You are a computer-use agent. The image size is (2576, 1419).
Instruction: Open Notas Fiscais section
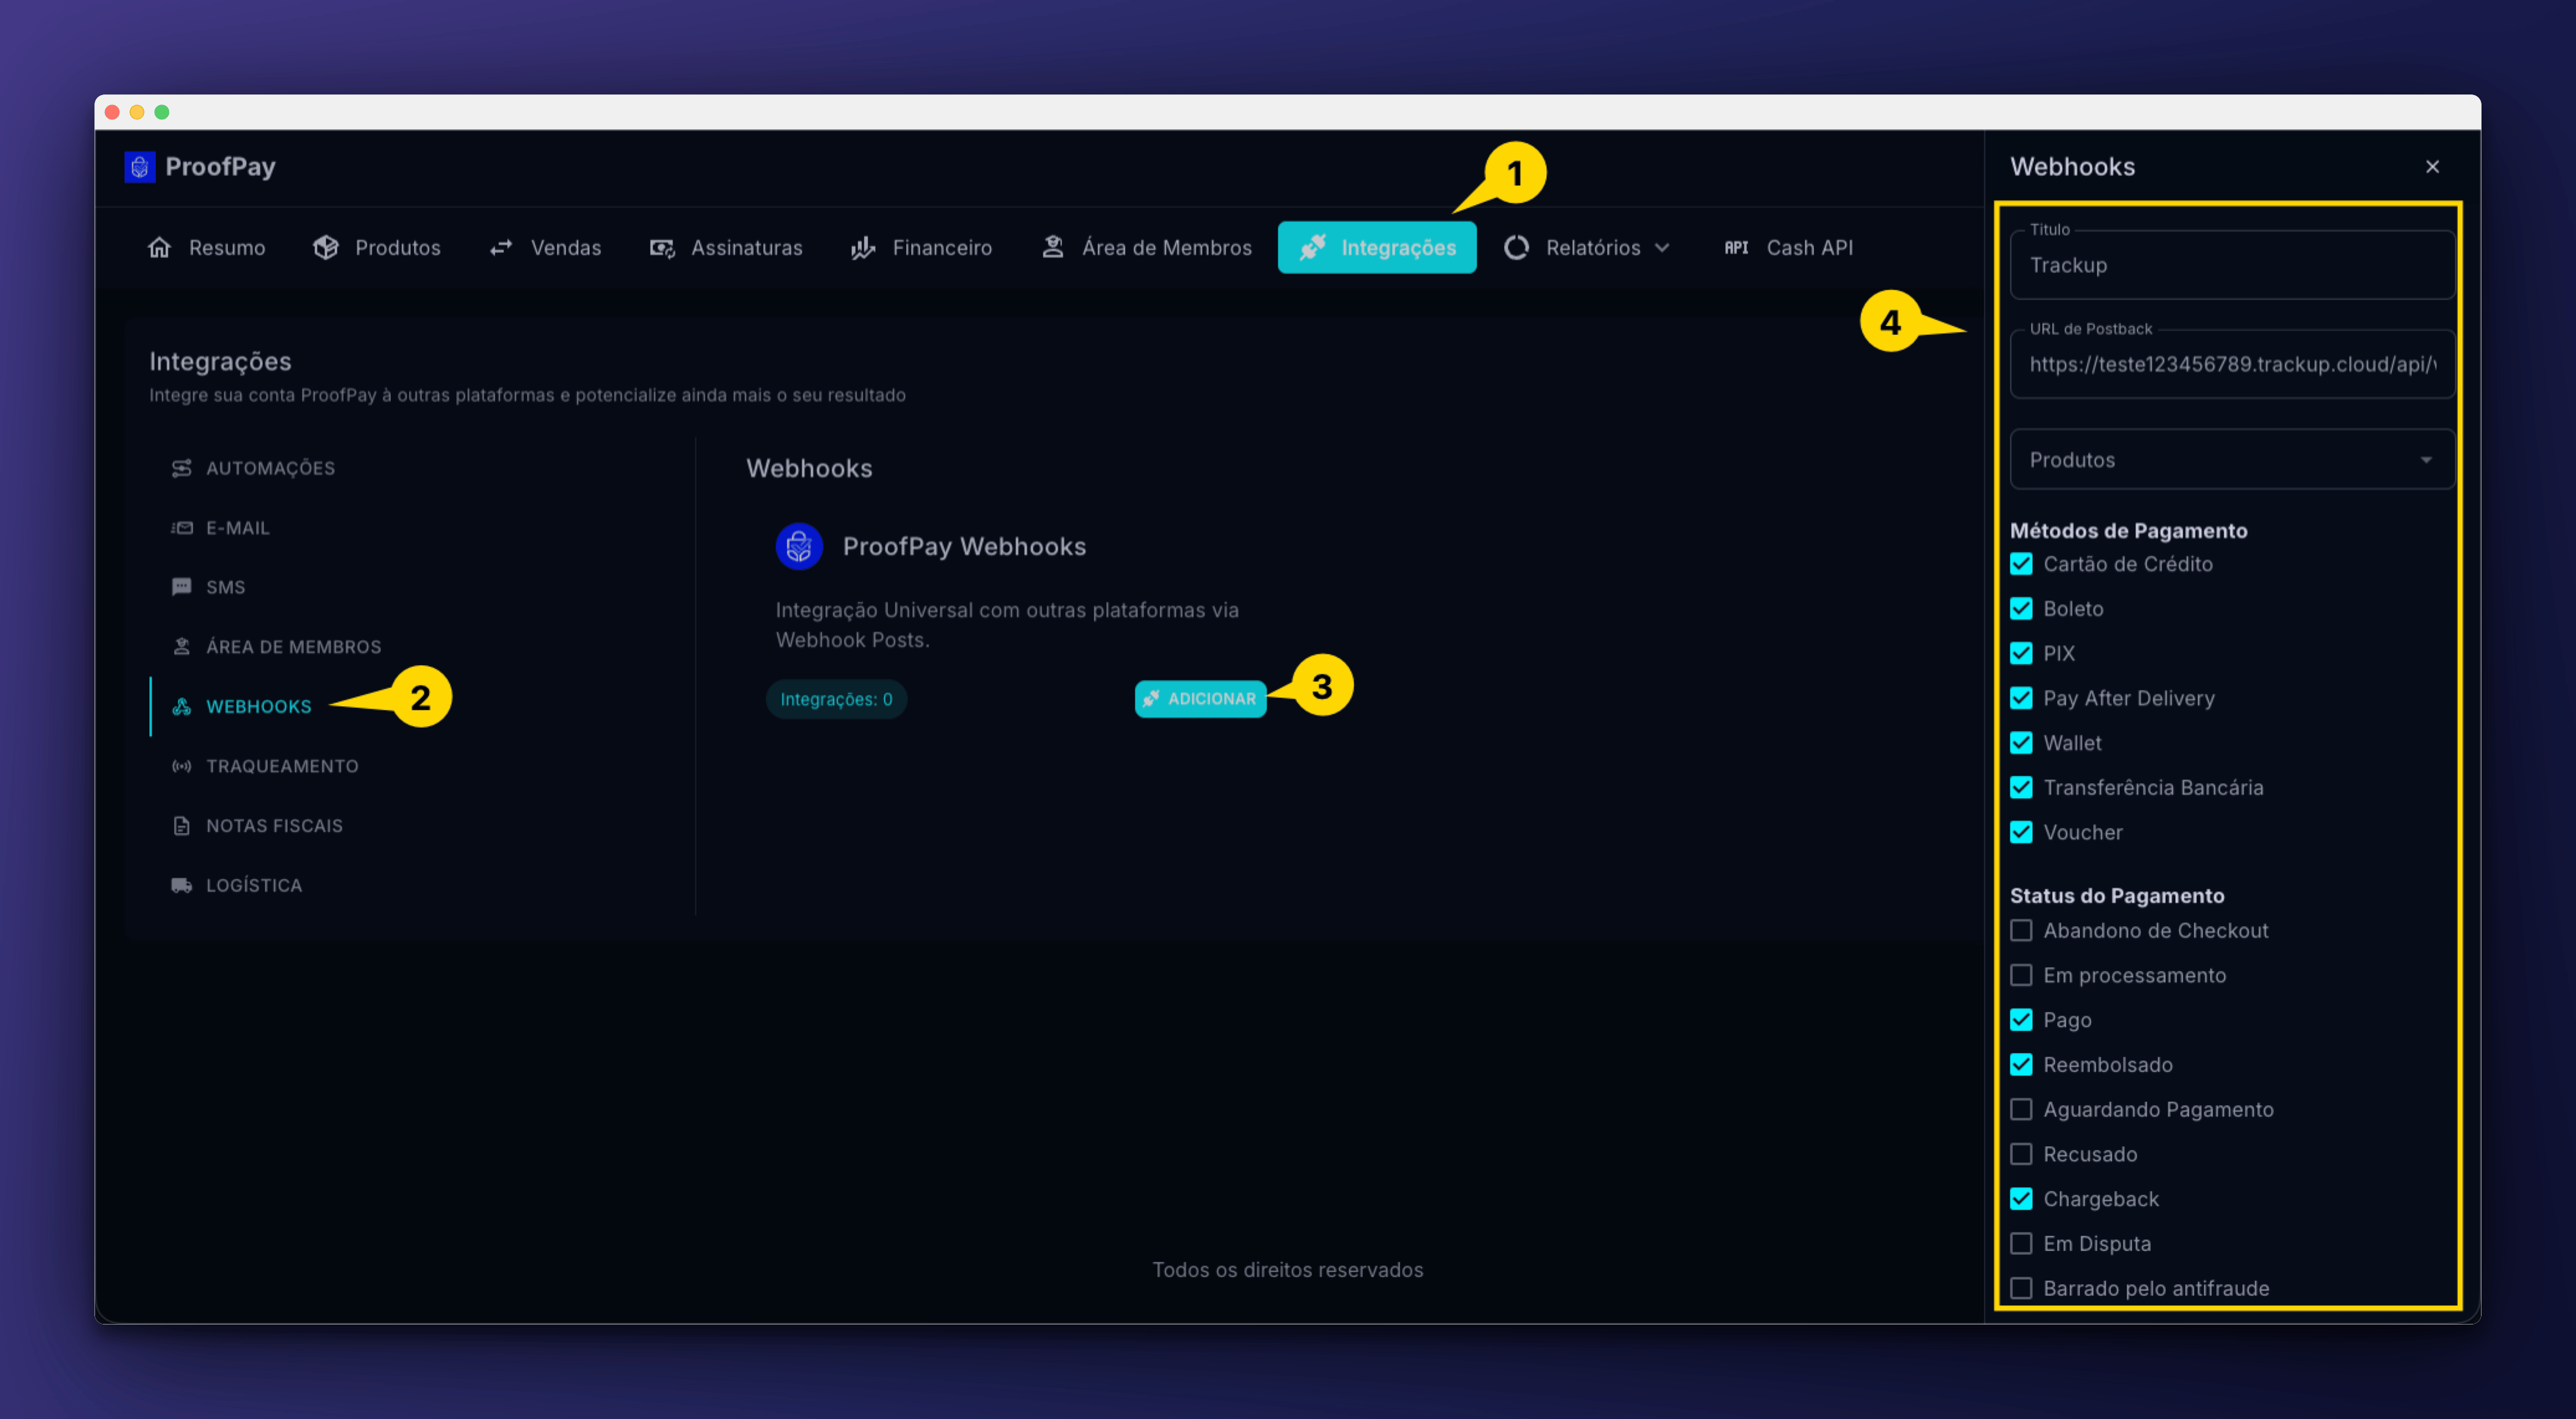257,826
